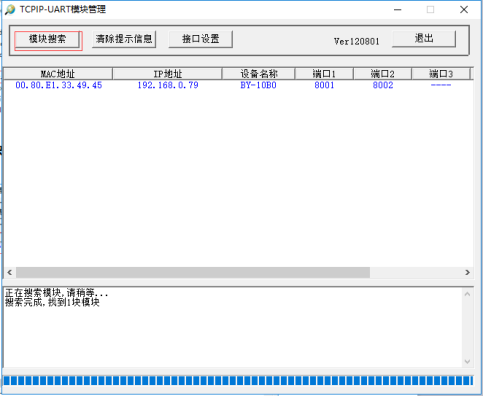Sort by IP地址 column header
Image resolution: width=483 pixels, height=396 pixels.
[167, 74]
